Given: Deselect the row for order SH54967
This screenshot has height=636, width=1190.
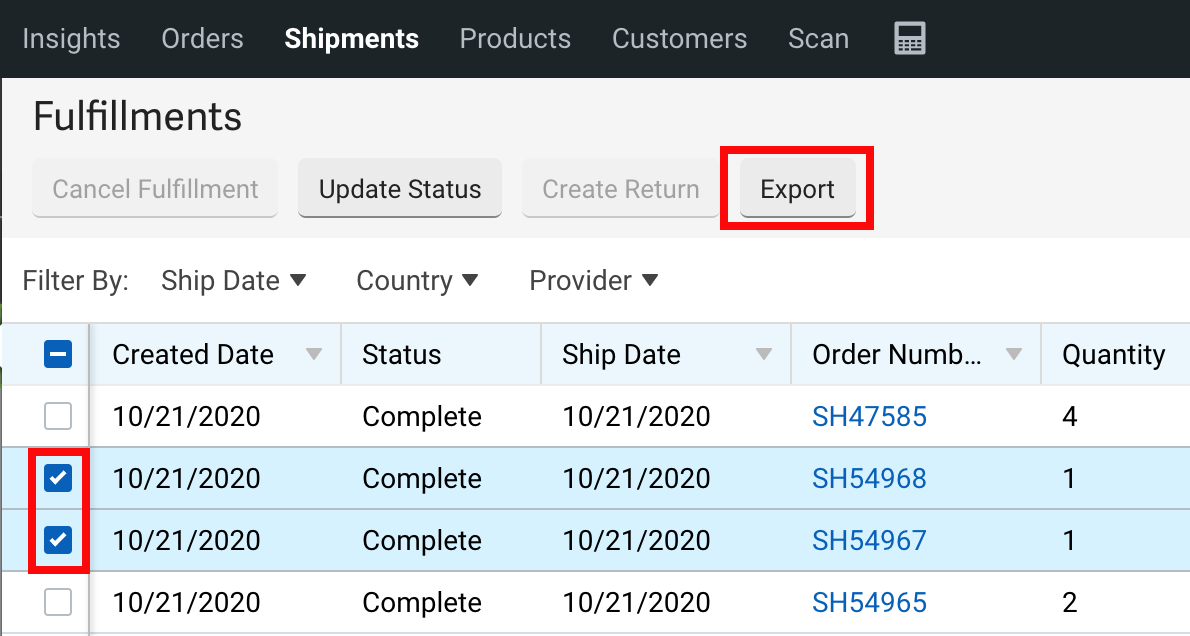Looking at the screenshot, I should pyautogui.click(x=58, y=541).
